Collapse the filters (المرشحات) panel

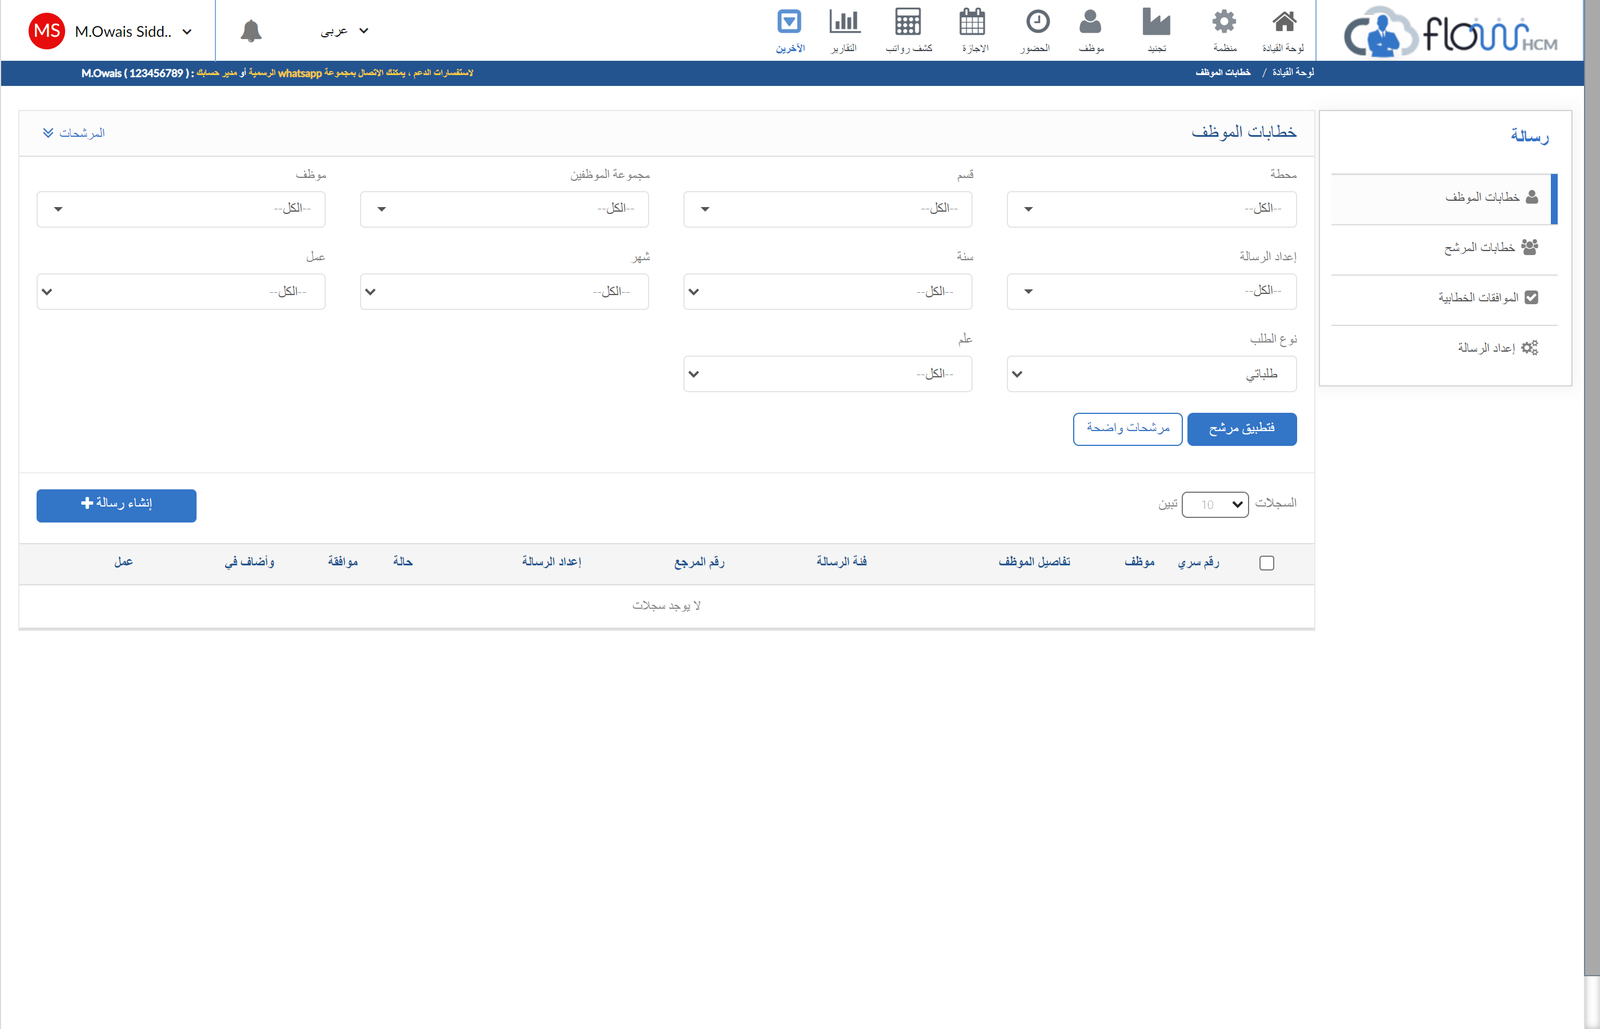(x=74, y=133)
